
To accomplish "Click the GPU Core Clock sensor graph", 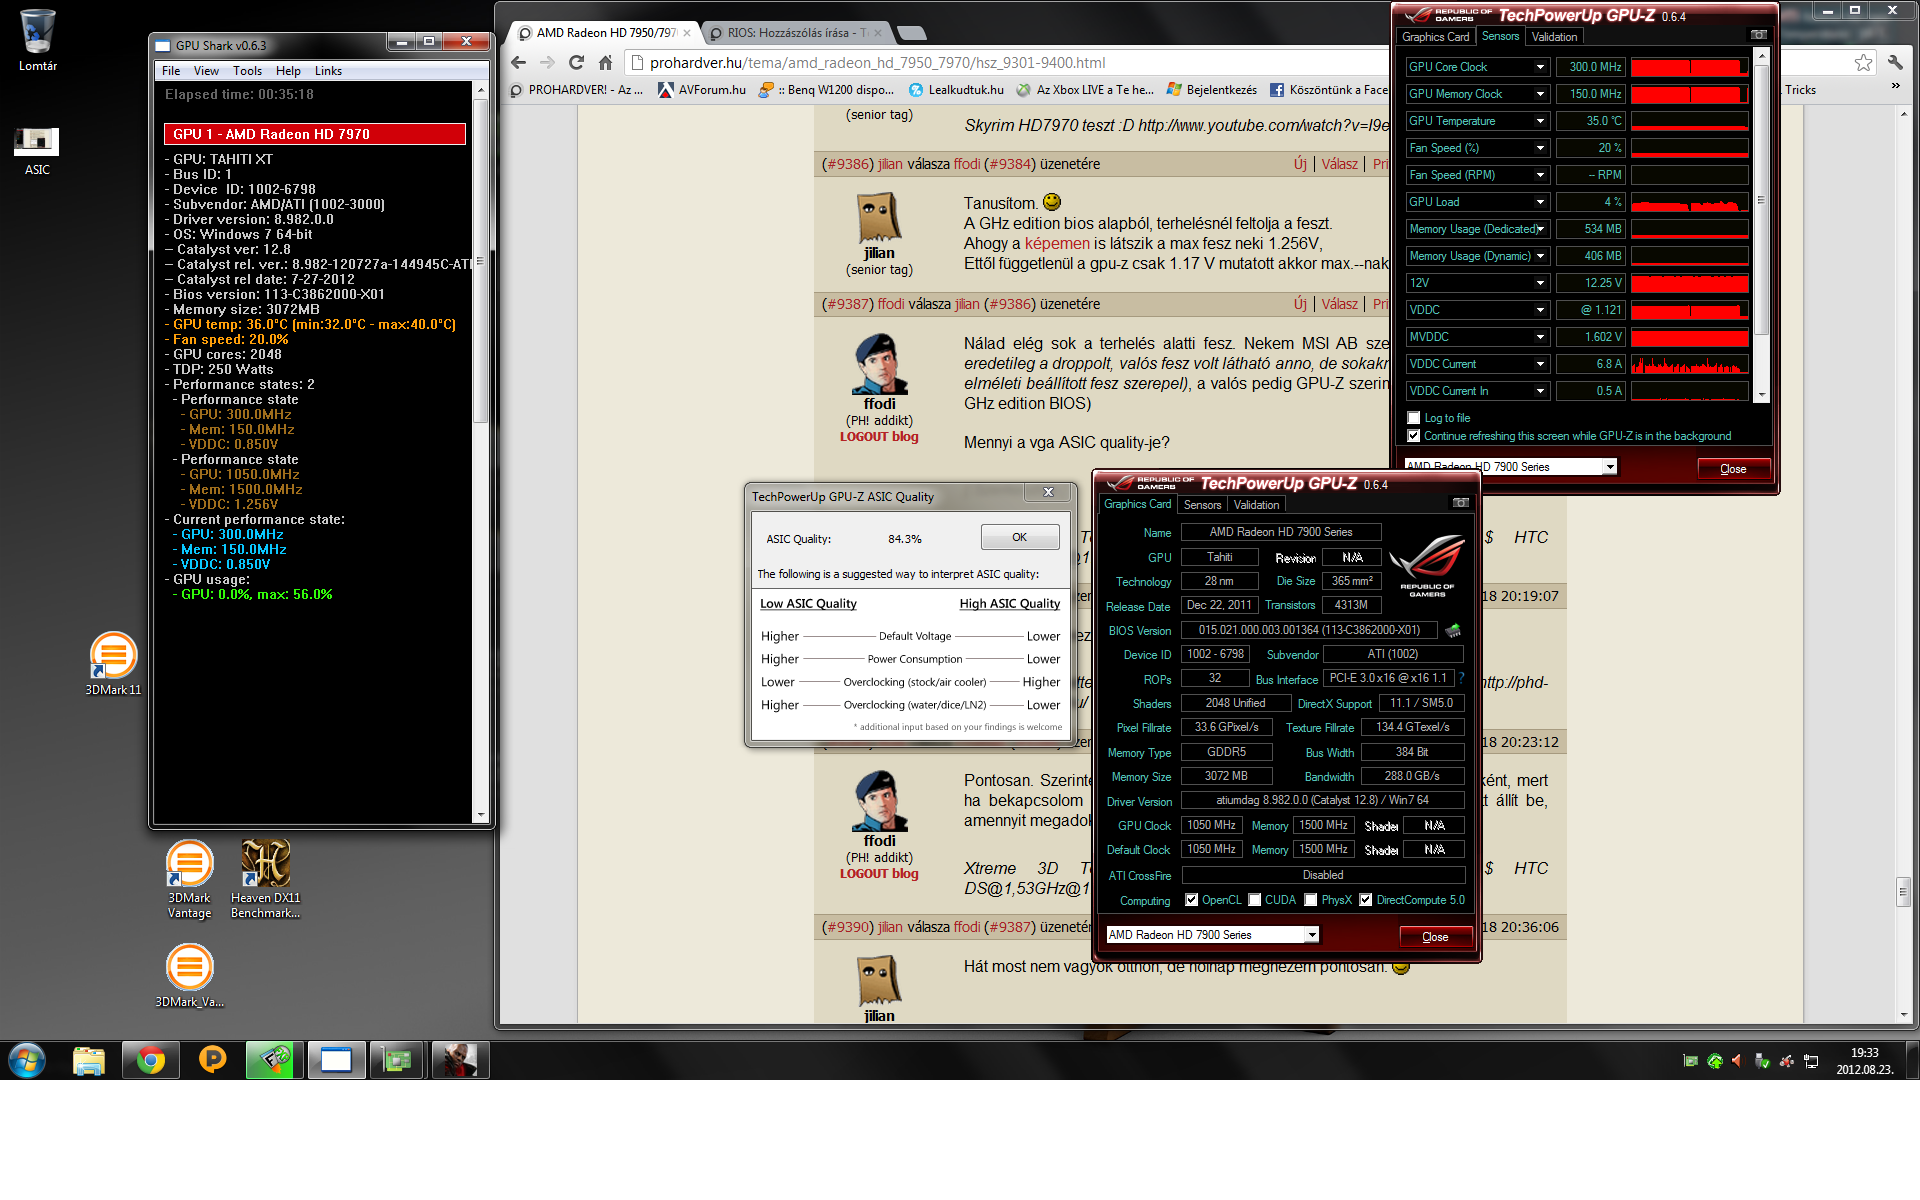I will click(x=1690, y=67).
